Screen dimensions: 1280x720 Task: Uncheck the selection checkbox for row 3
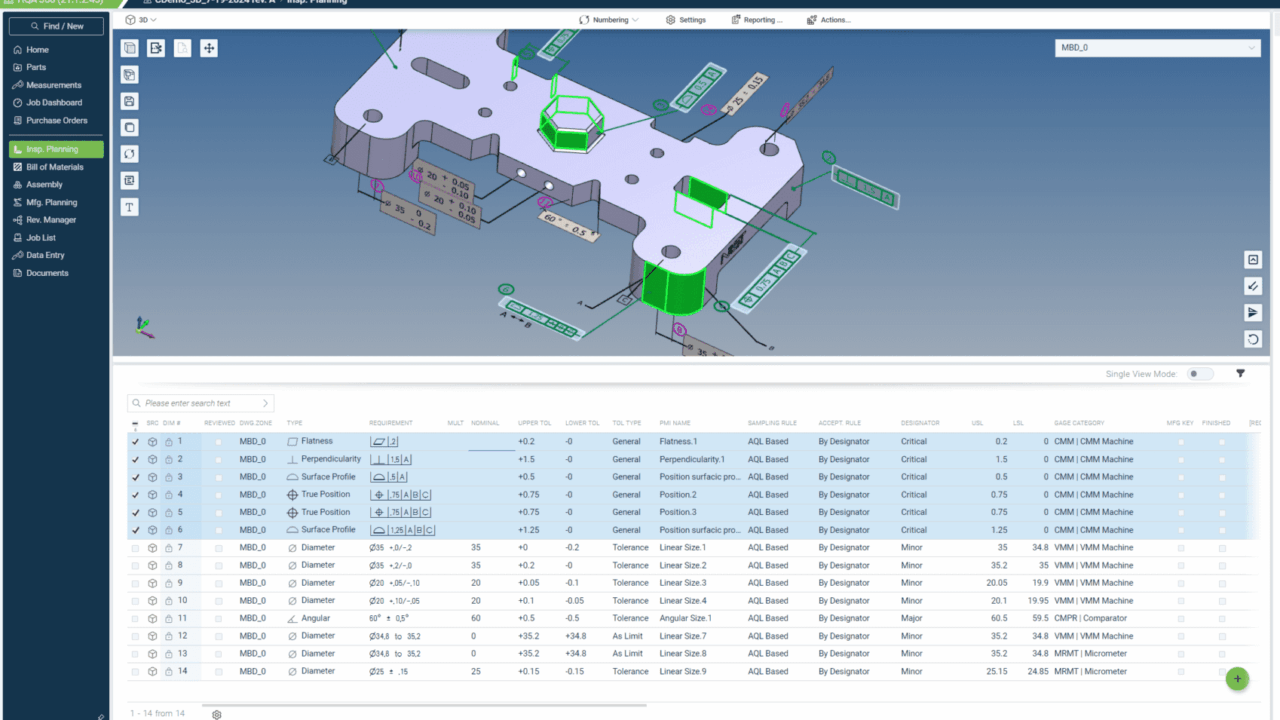click(135, 477)
